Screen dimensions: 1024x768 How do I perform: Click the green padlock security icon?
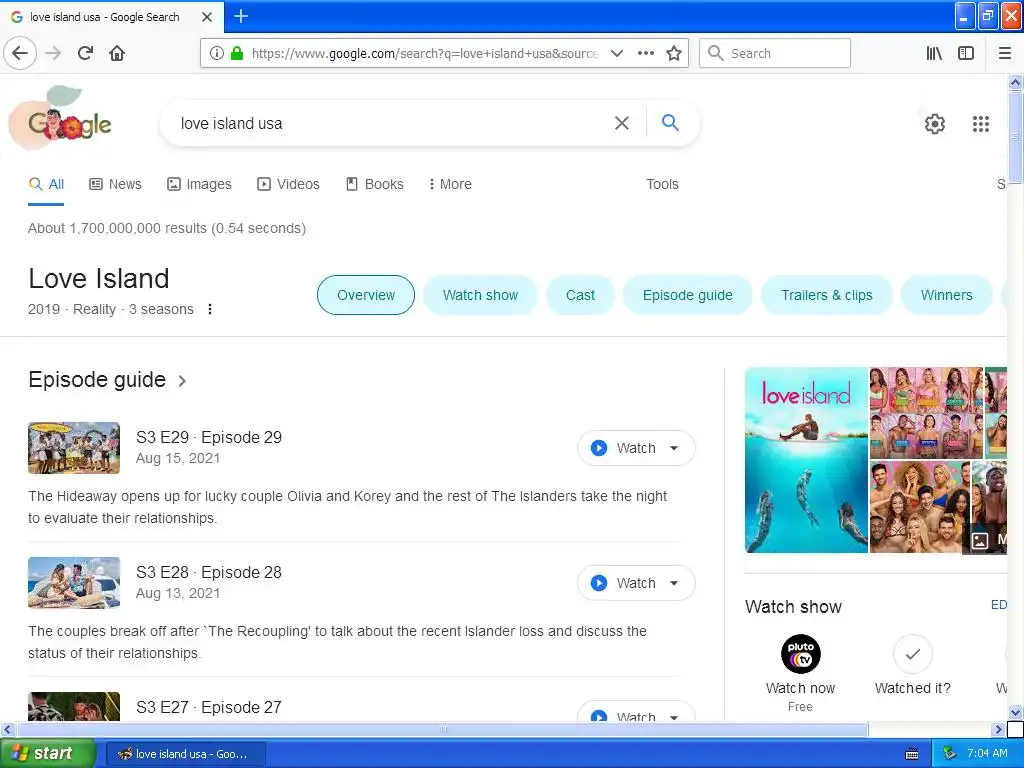[237, 54]
